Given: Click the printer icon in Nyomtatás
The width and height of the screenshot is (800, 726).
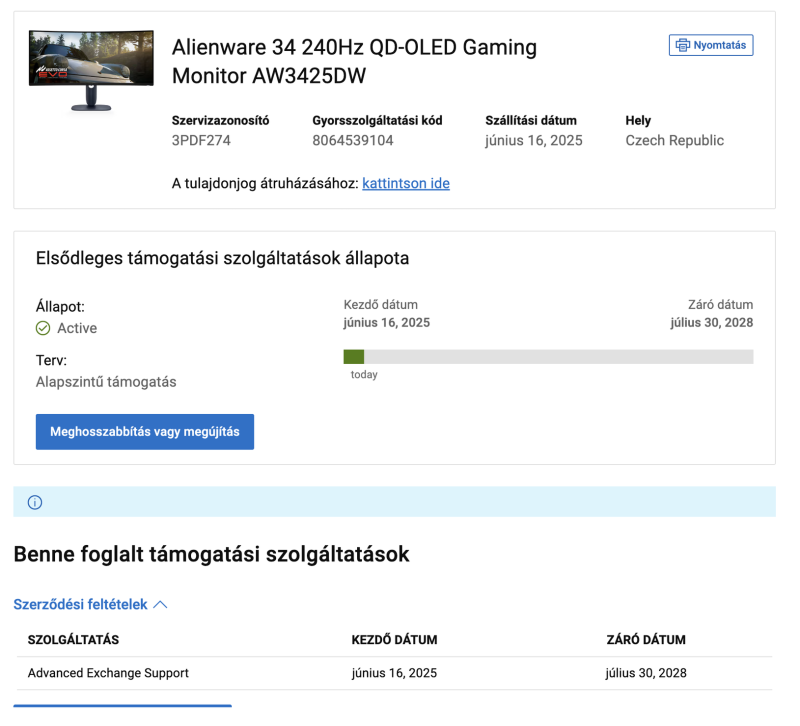Looking at the screenshot, I should pos(682,45).
